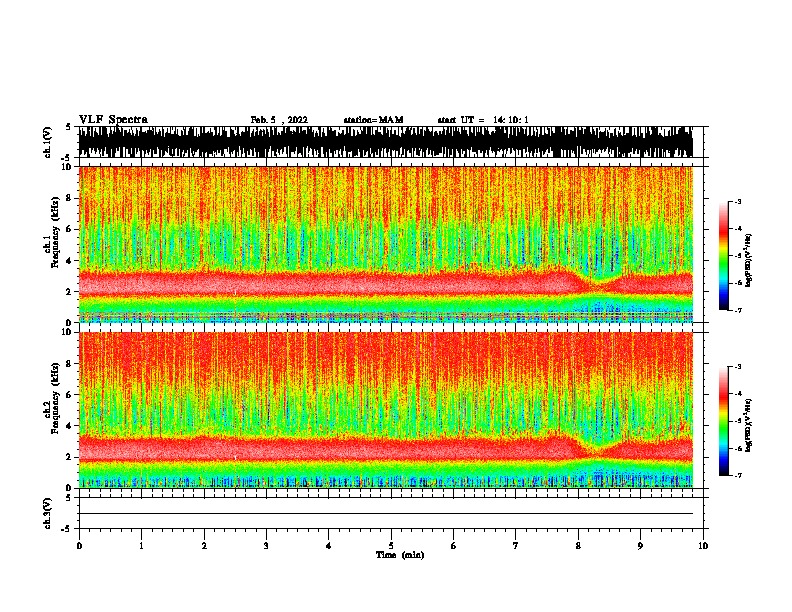
Task: Click the time axis tick label "10"
Action: (703, 546)
